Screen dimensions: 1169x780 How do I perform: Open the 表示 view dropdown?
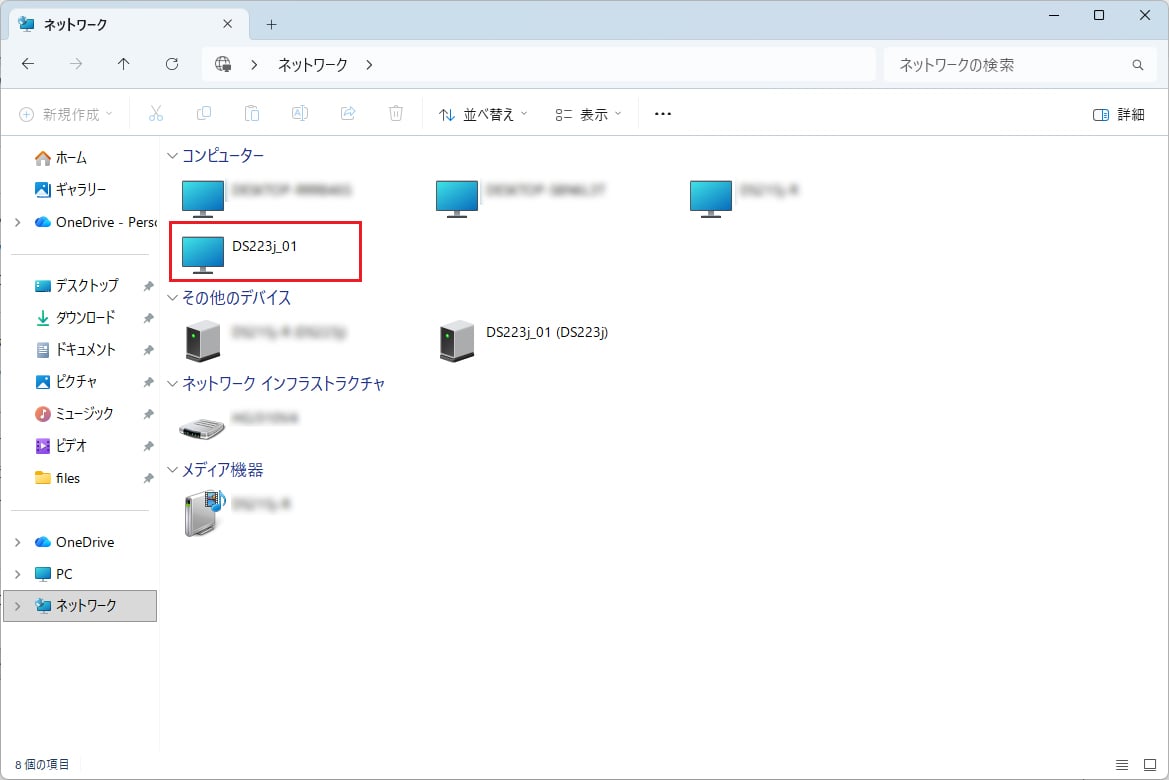click(588, 115)
